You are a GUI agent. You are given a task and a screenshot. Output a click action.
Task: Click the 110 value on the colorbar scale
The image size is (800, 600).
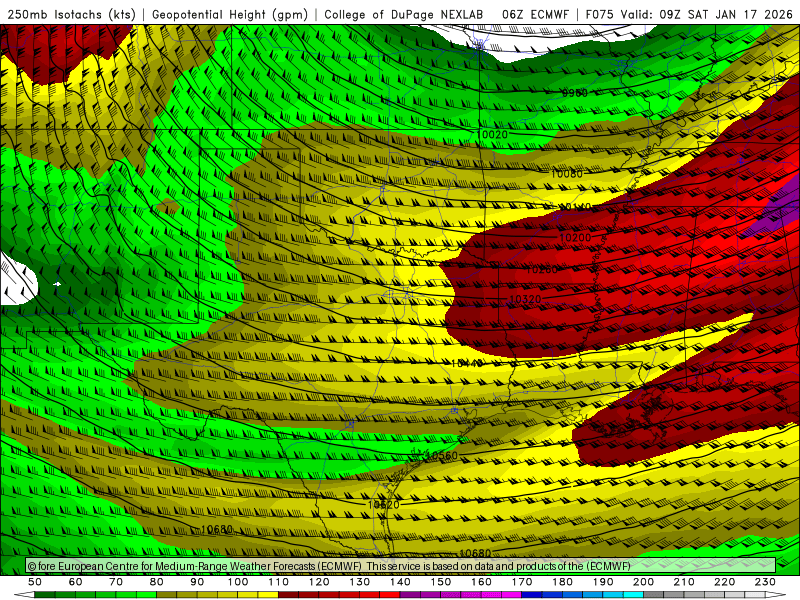click(x=279, y=582)
